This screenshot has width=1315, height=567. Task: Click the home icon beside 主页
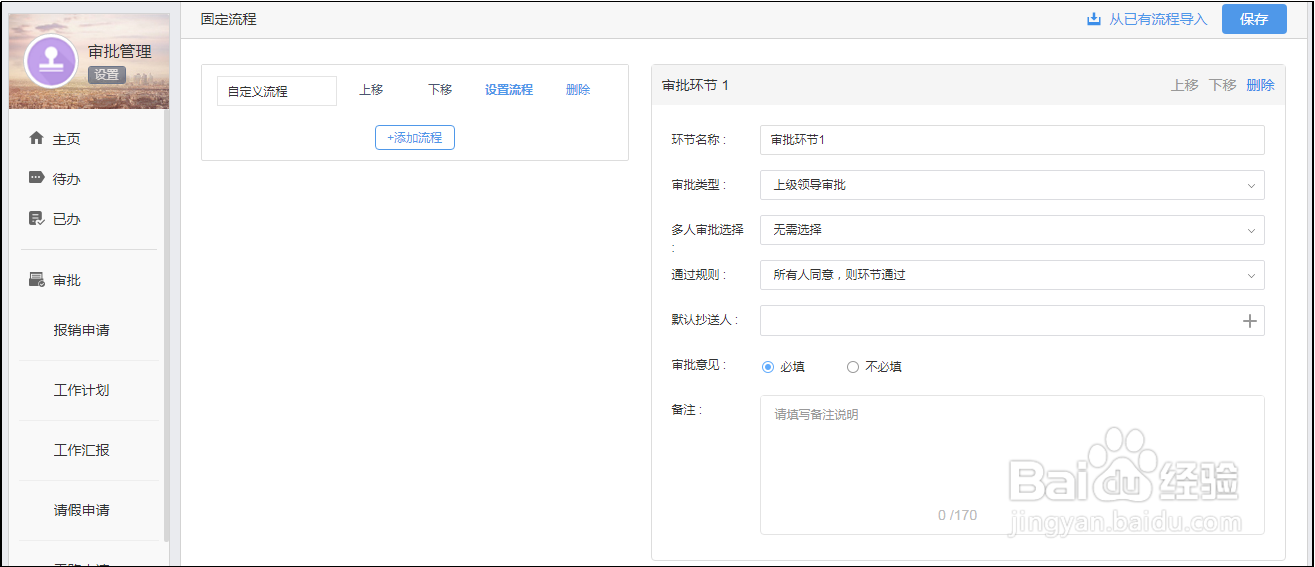point(37,138)
